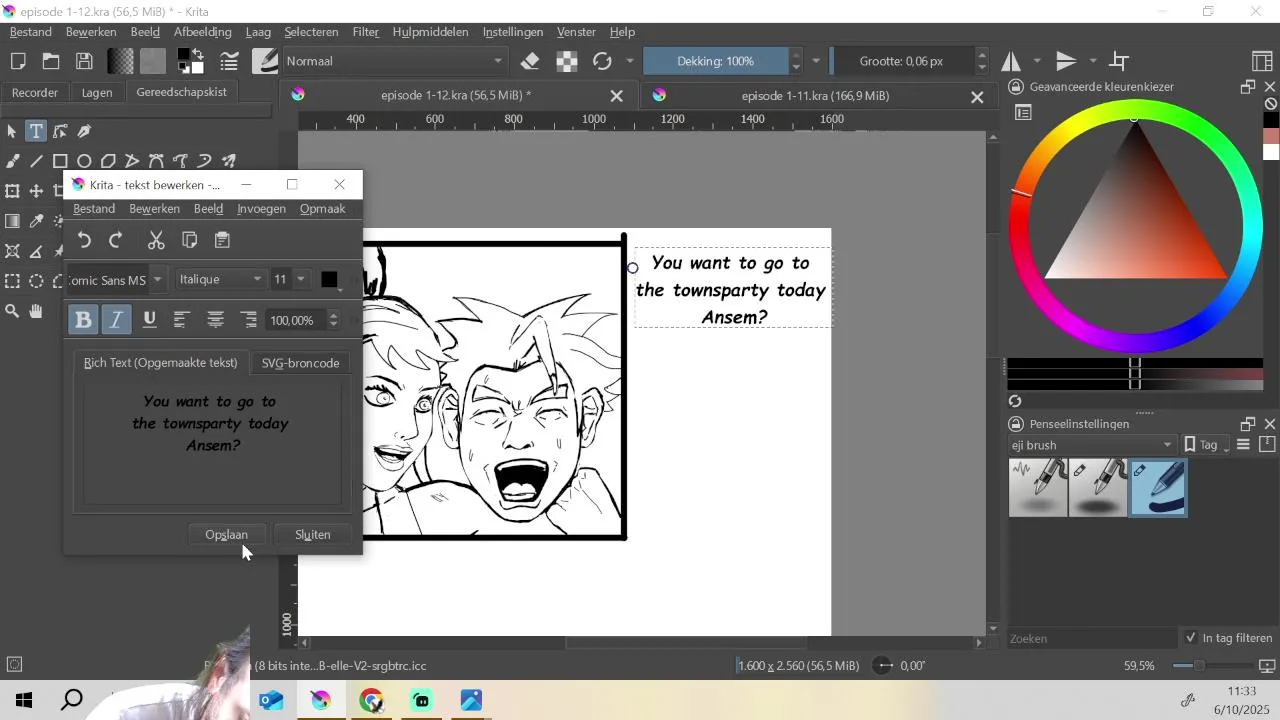
Task: Cut text with the scissors icon
Action: pos(156,240)
